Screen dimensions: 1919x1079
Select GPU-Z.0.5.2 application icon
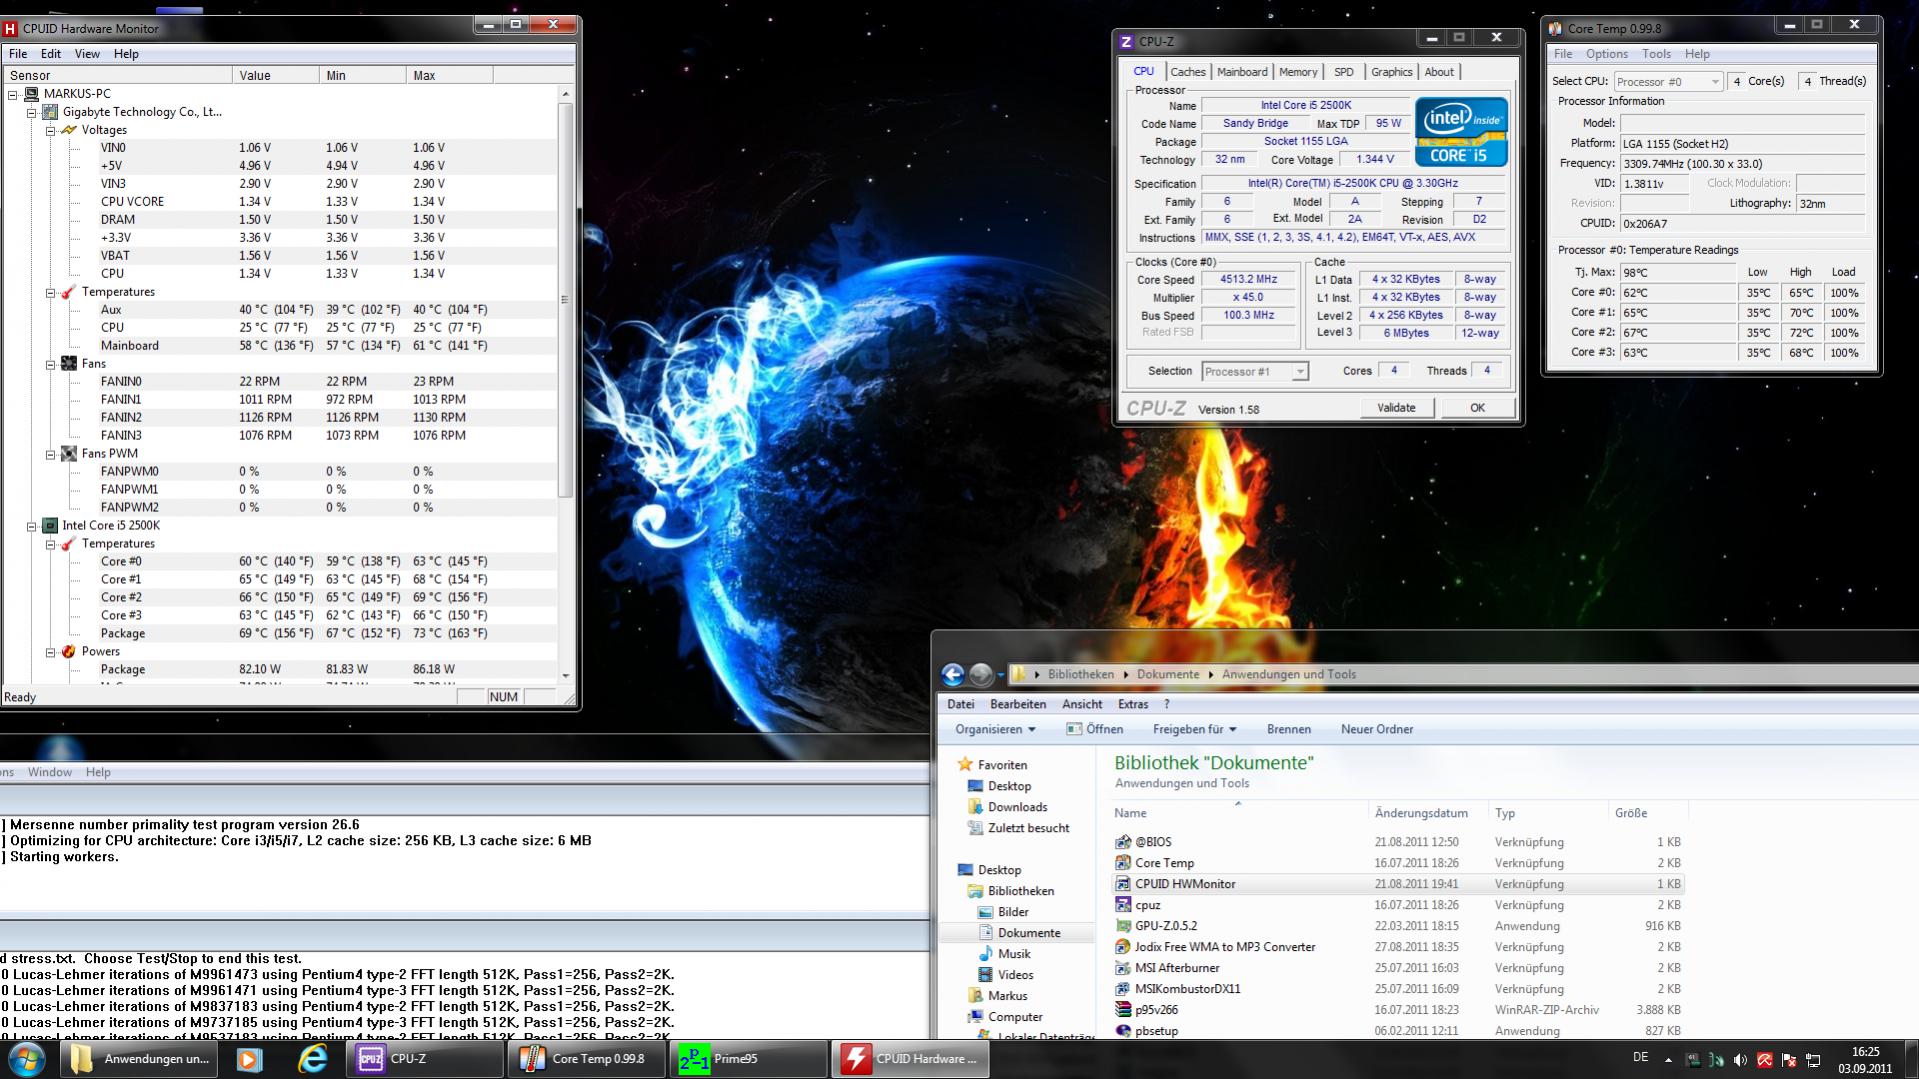pyautogui.click(x=1123, y=926)
